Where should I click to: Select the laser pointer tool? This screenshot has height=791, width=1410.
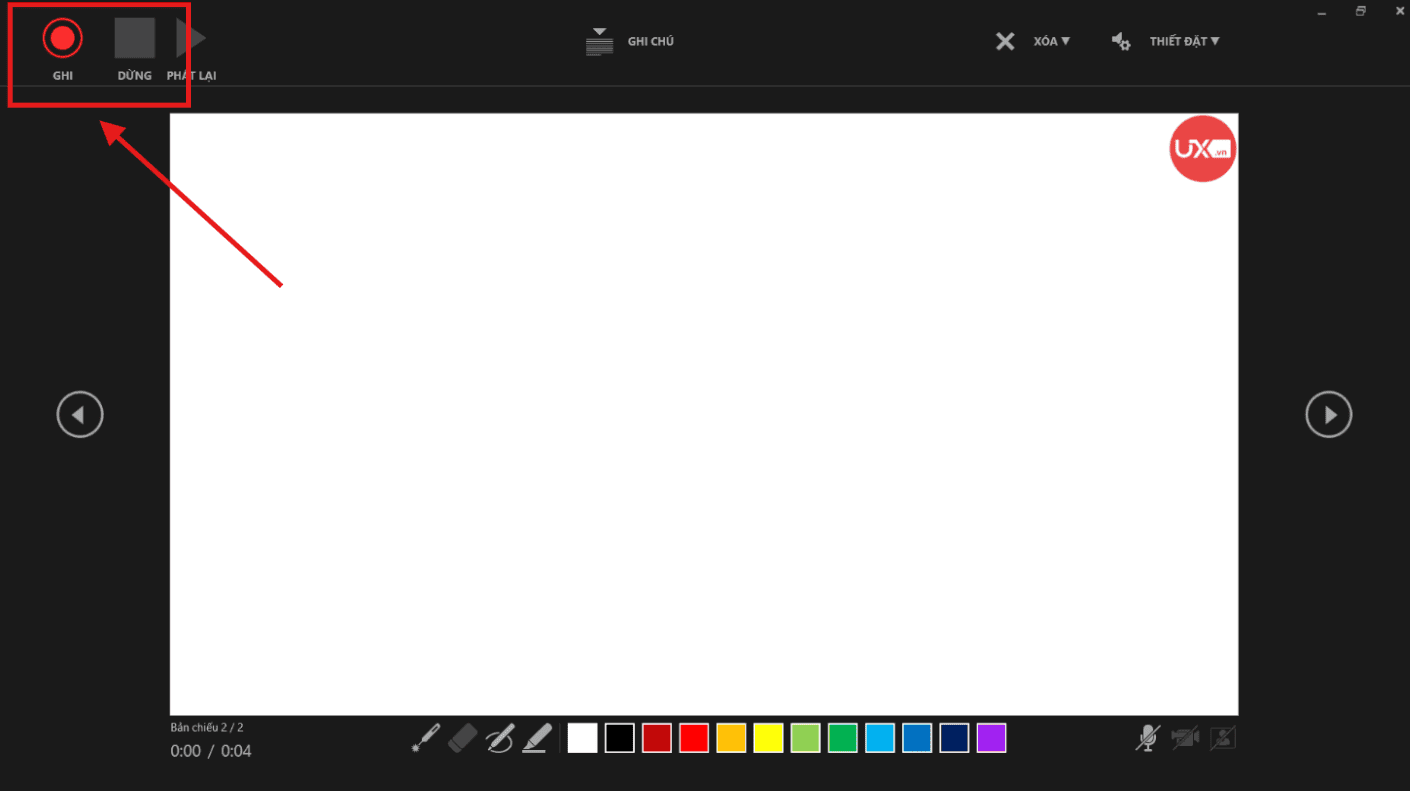tap(426, 738)
